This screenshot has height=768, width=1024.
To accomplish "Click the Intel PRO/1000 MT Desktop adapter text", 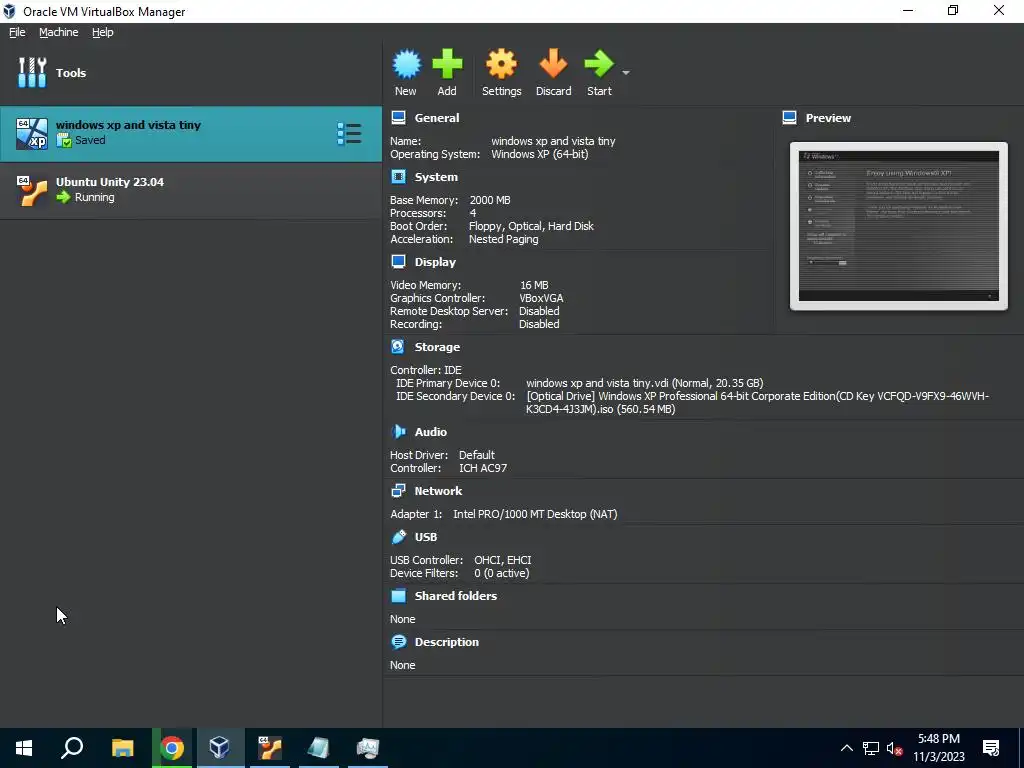I will click(x=535, y=514).
